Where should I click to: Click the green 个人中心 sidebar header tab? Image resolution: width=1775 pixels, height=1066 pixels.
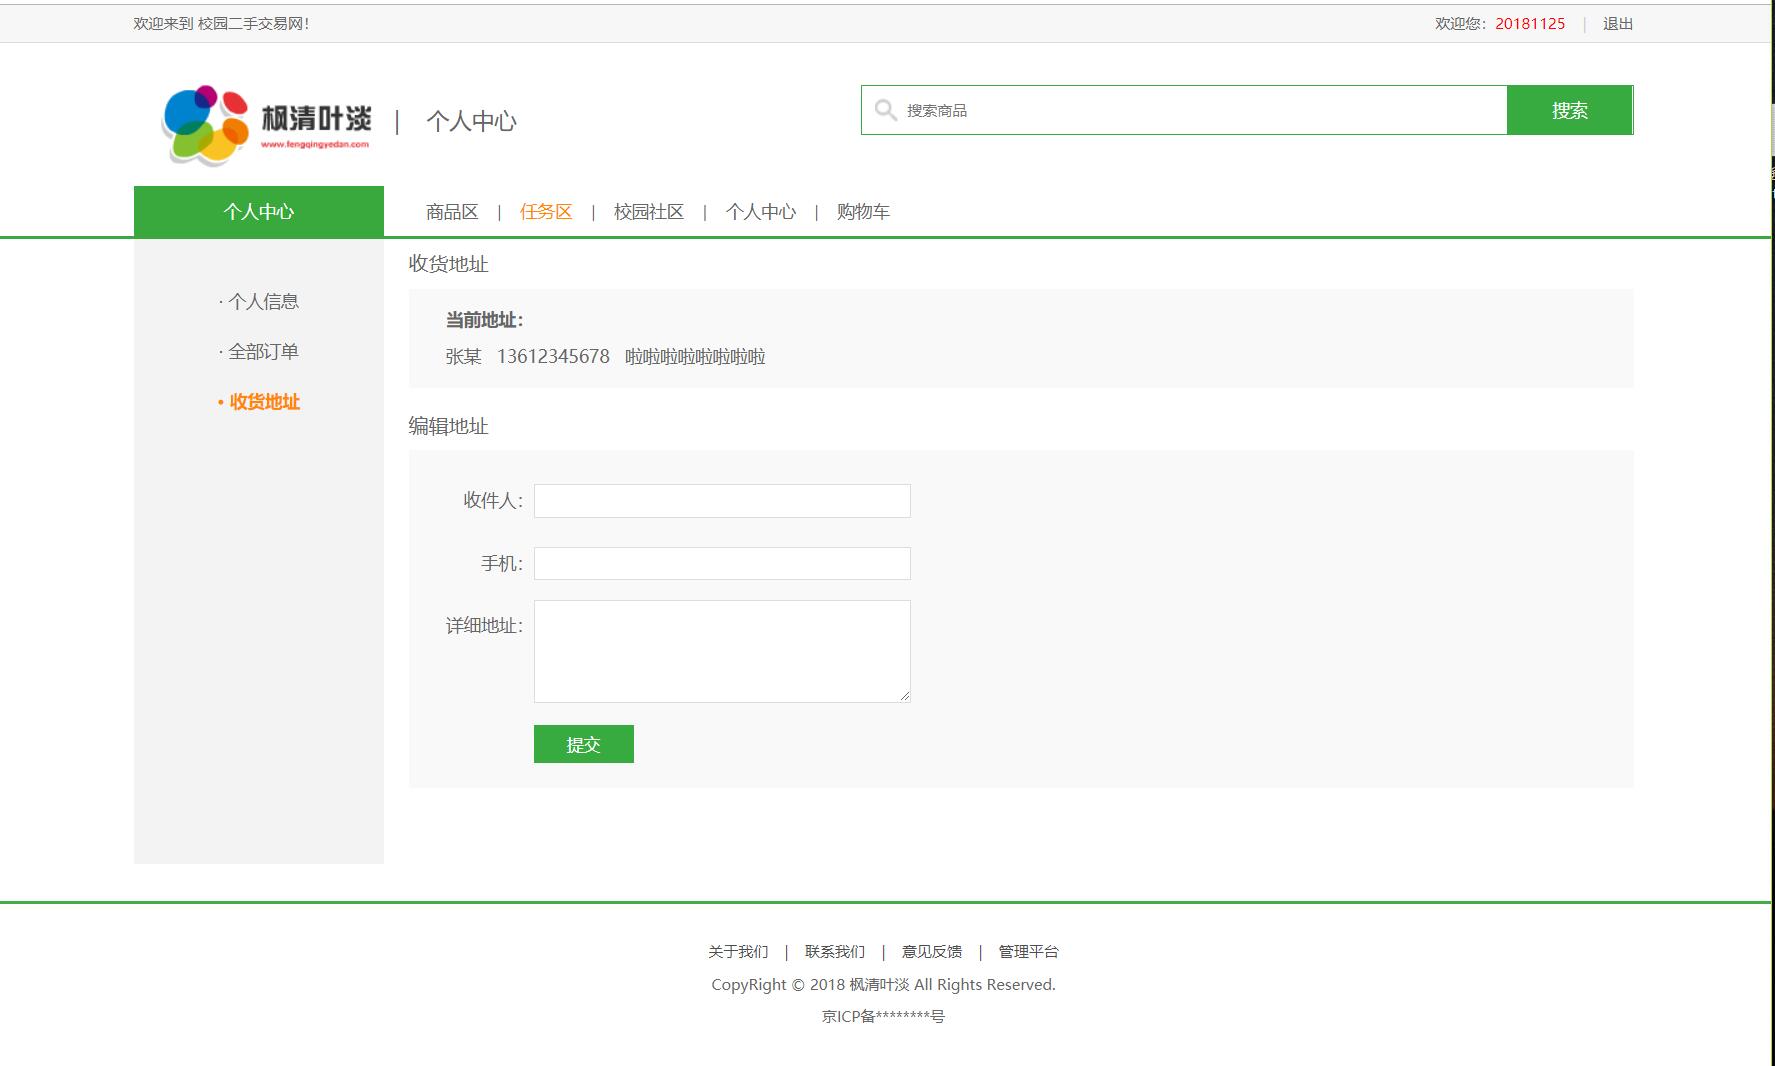[x=259, y=211]
